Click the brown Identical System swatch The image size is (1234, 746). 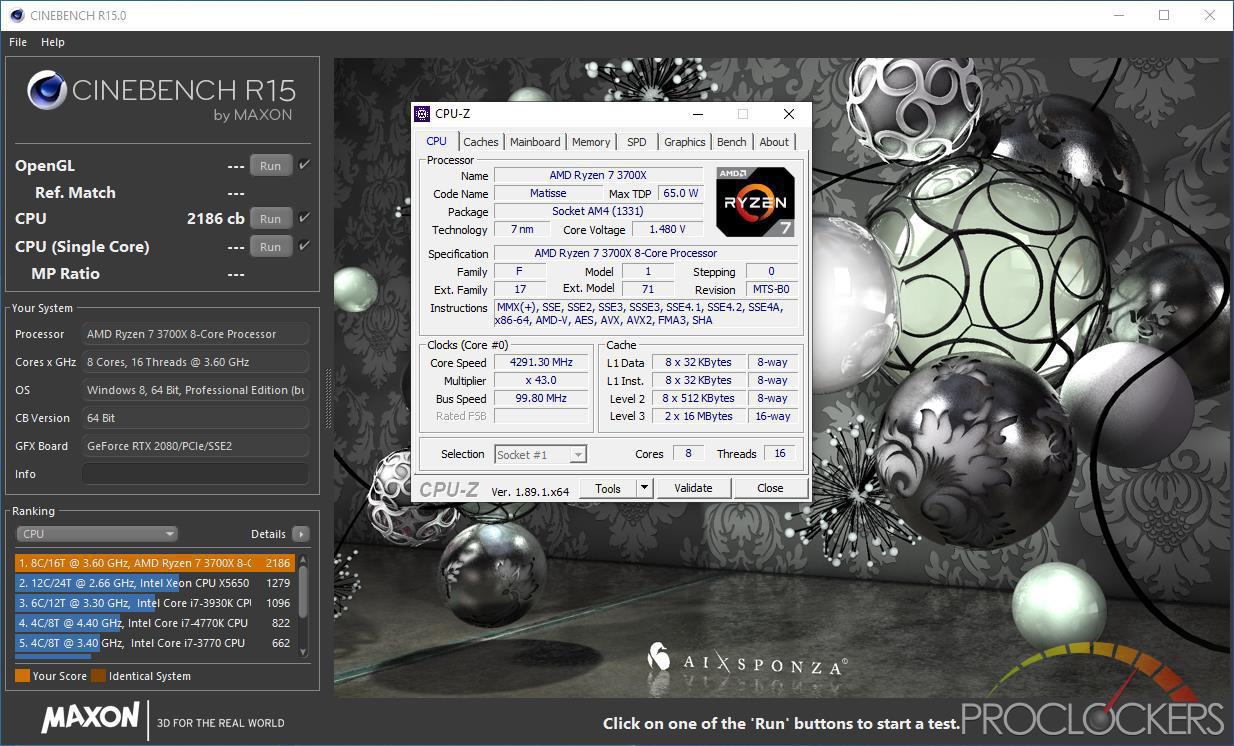pyautogui.click(x=98, y=676)
